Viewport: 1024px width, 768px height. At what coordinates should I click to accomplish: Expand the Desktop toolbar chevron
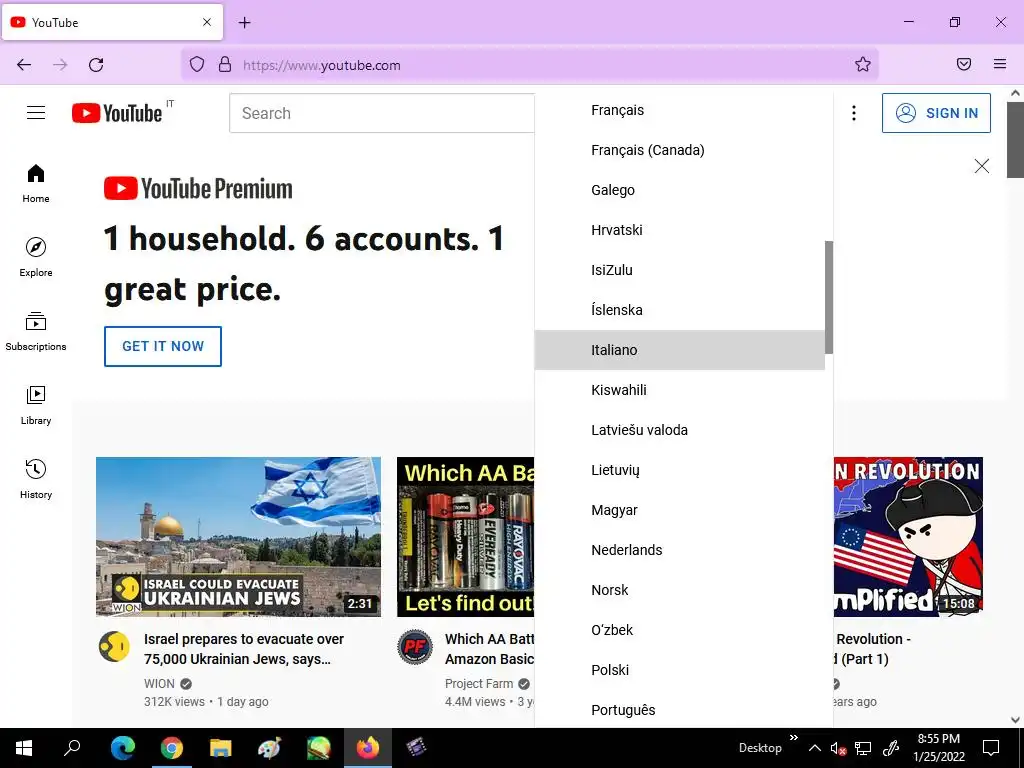coord(793,738)
